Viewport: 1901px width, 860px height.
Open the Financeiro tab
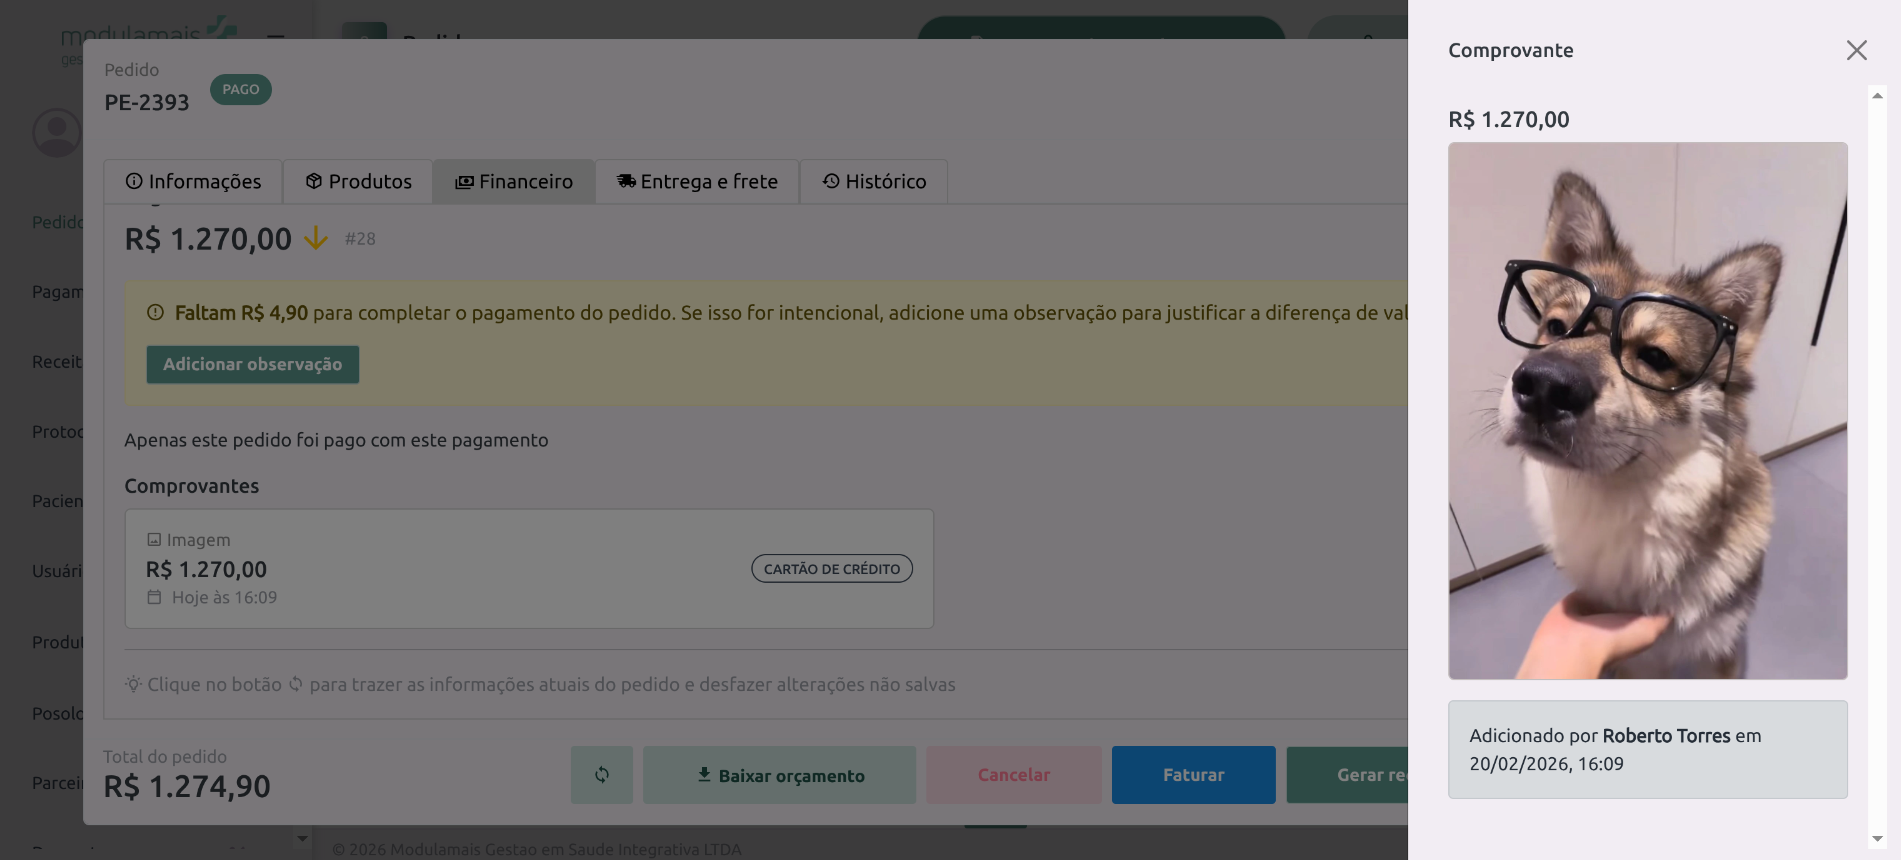[x=514, y=182]
